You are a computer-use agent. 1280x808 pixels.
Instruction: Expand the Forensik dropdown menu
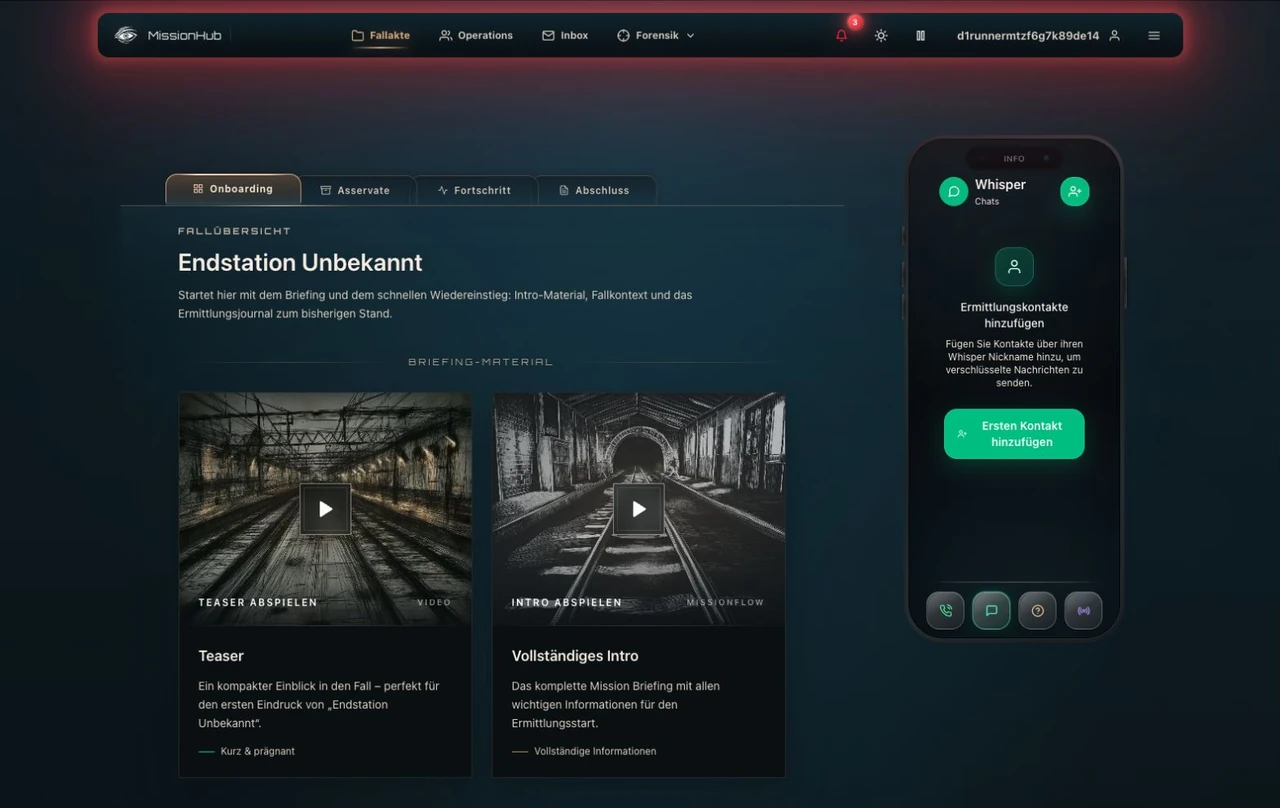[656, 35]
